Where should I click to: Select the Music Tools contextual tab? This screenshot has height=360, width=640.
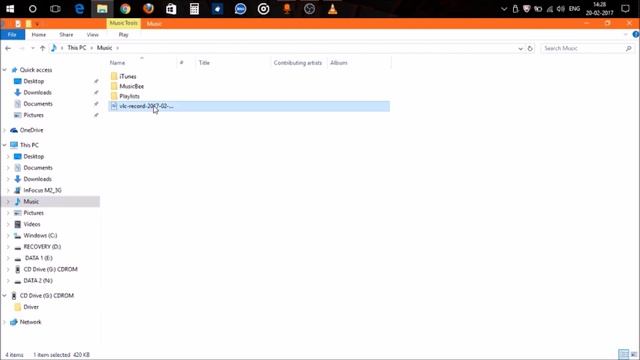pos(124,23)
